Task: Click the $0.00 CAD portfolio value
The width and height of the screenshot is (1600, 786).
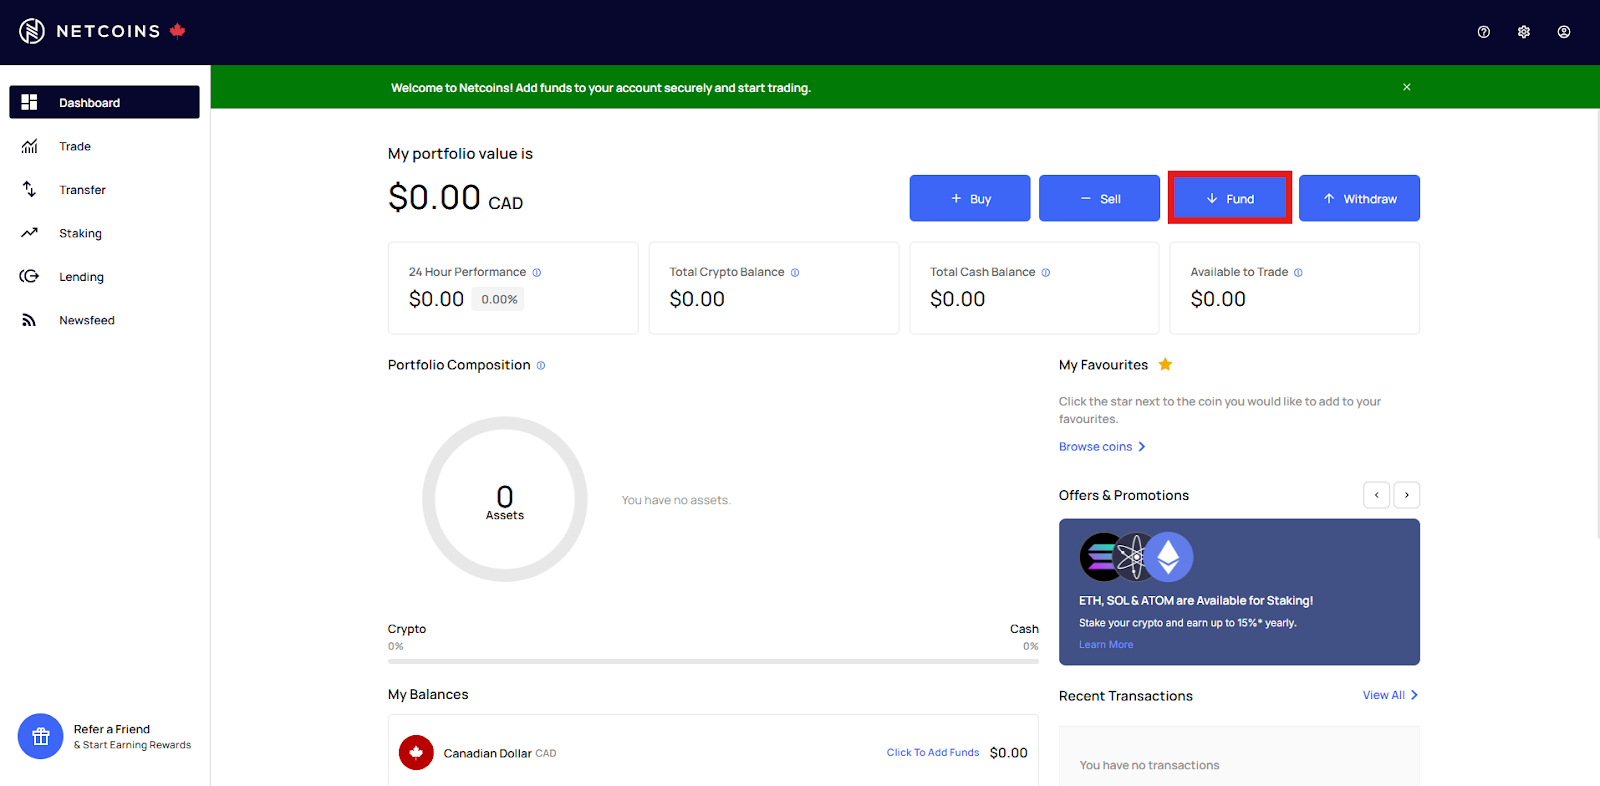Action: pos(455,197)
